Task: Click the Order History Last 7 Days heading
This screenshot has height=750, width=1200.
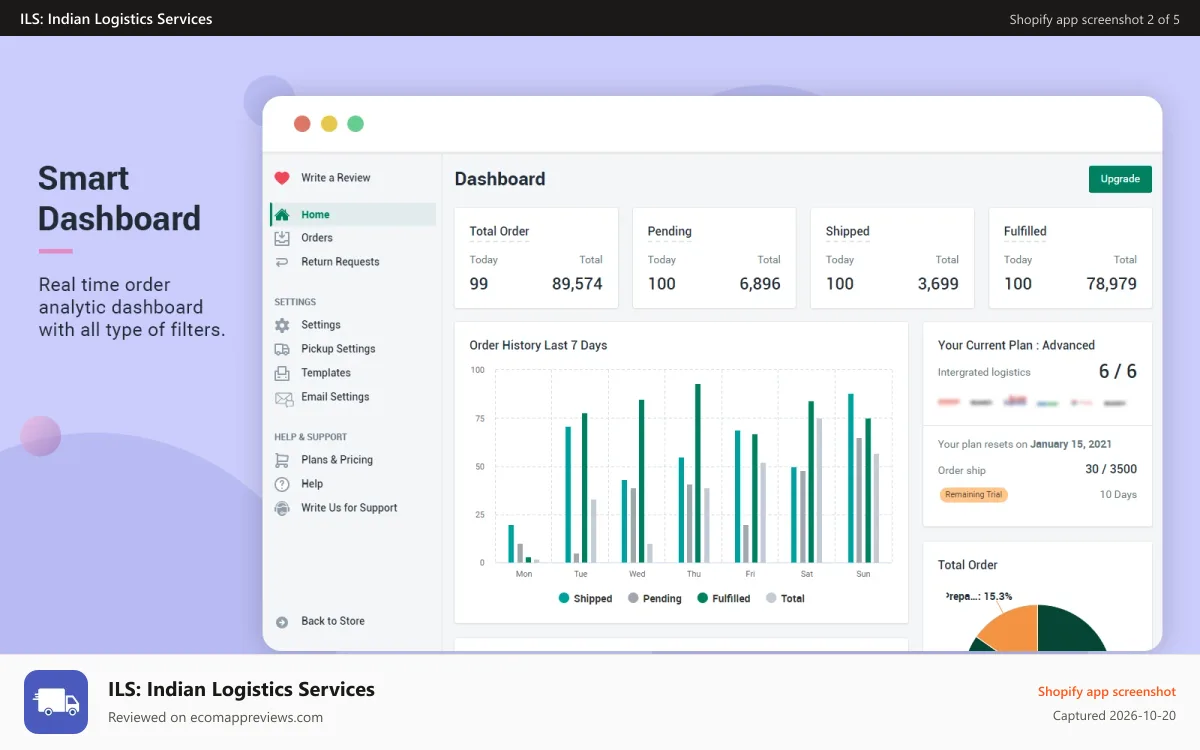Action: pyautogui.click(x=538, y=345)
